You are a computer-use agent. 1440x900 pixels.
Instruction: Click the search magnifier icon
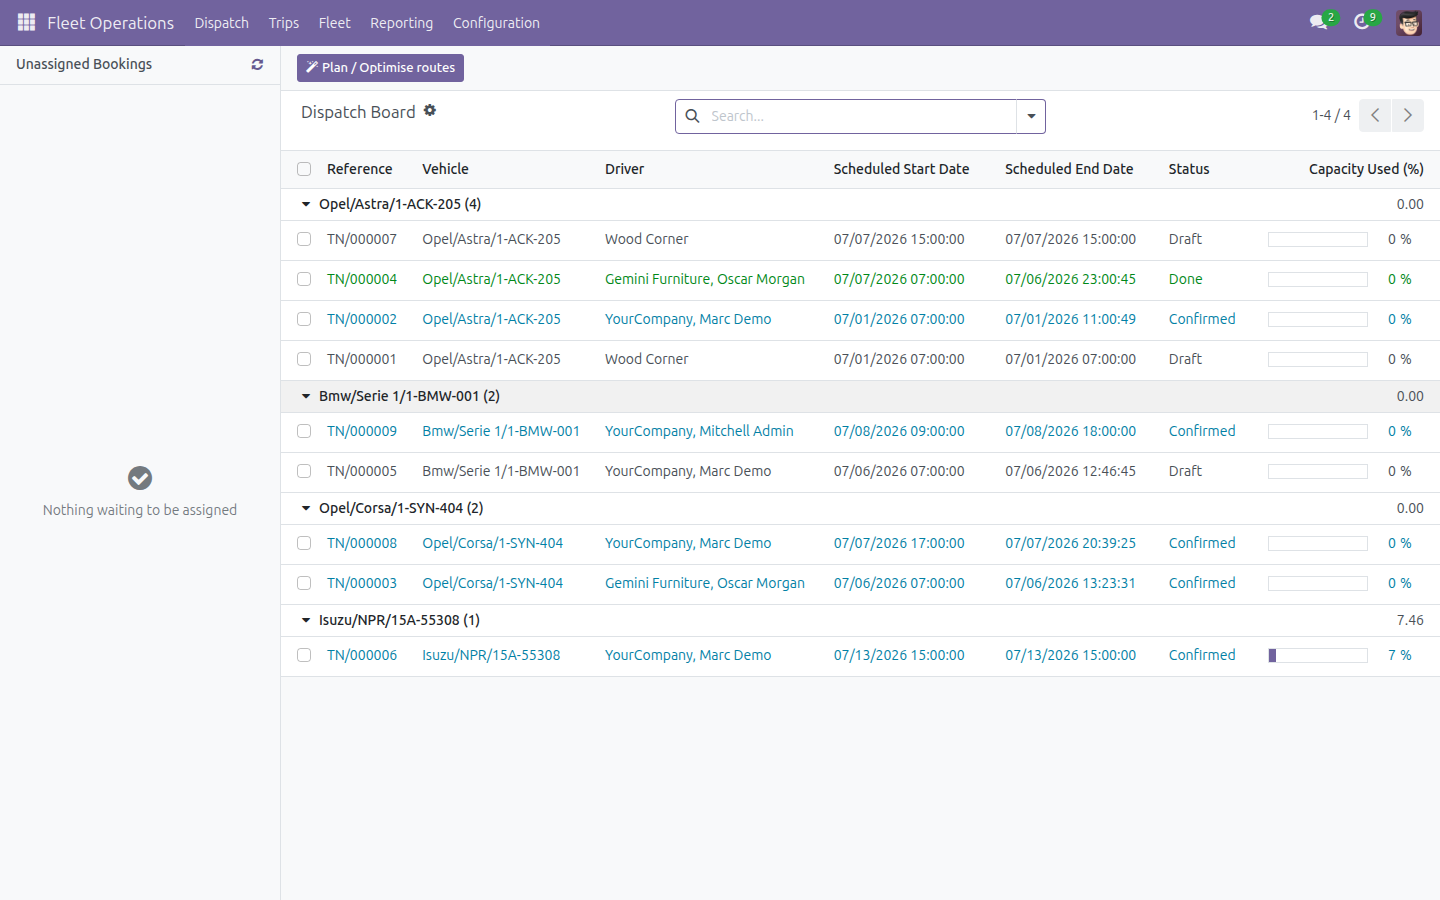click(x=692, y=116)
